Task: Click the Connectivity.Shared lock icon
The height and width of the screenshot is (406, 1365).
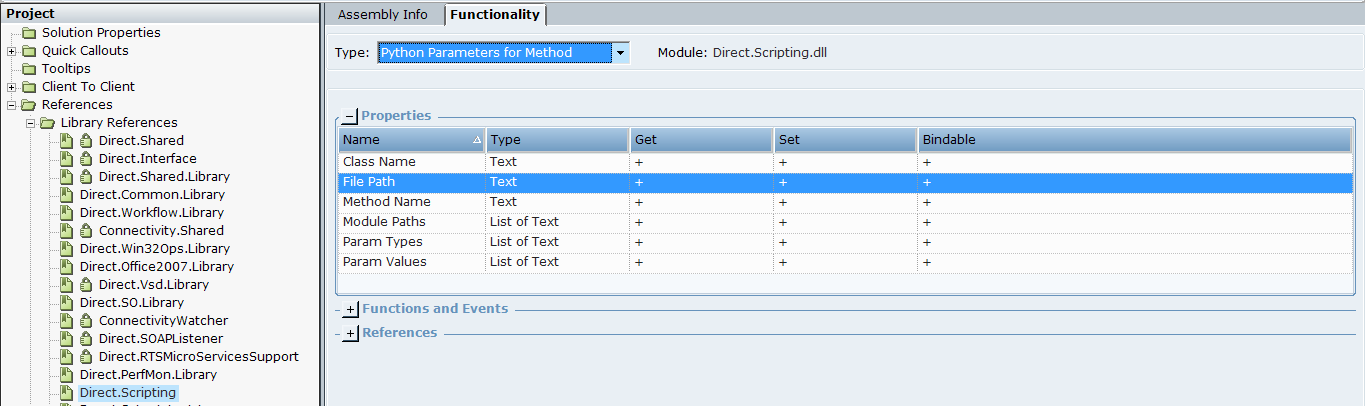Action: tap(86, 231)
